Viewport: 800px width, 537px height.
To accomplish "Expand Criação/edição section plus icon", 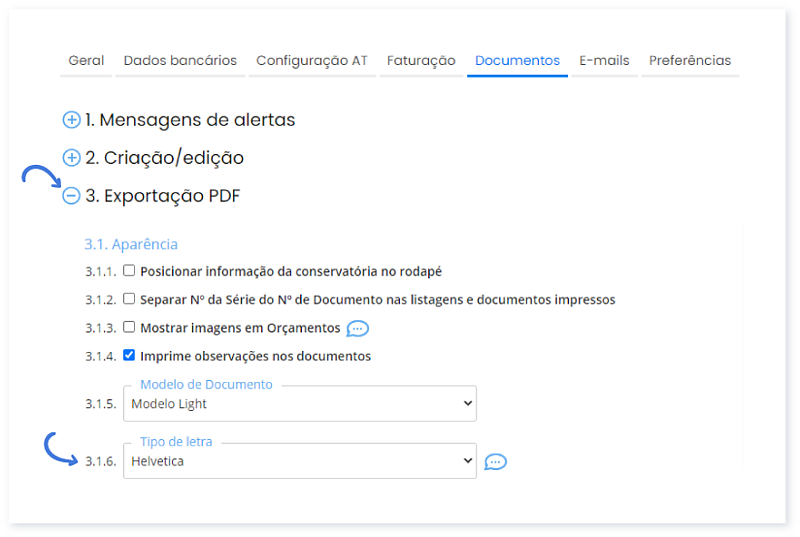I will coord(71,158).
